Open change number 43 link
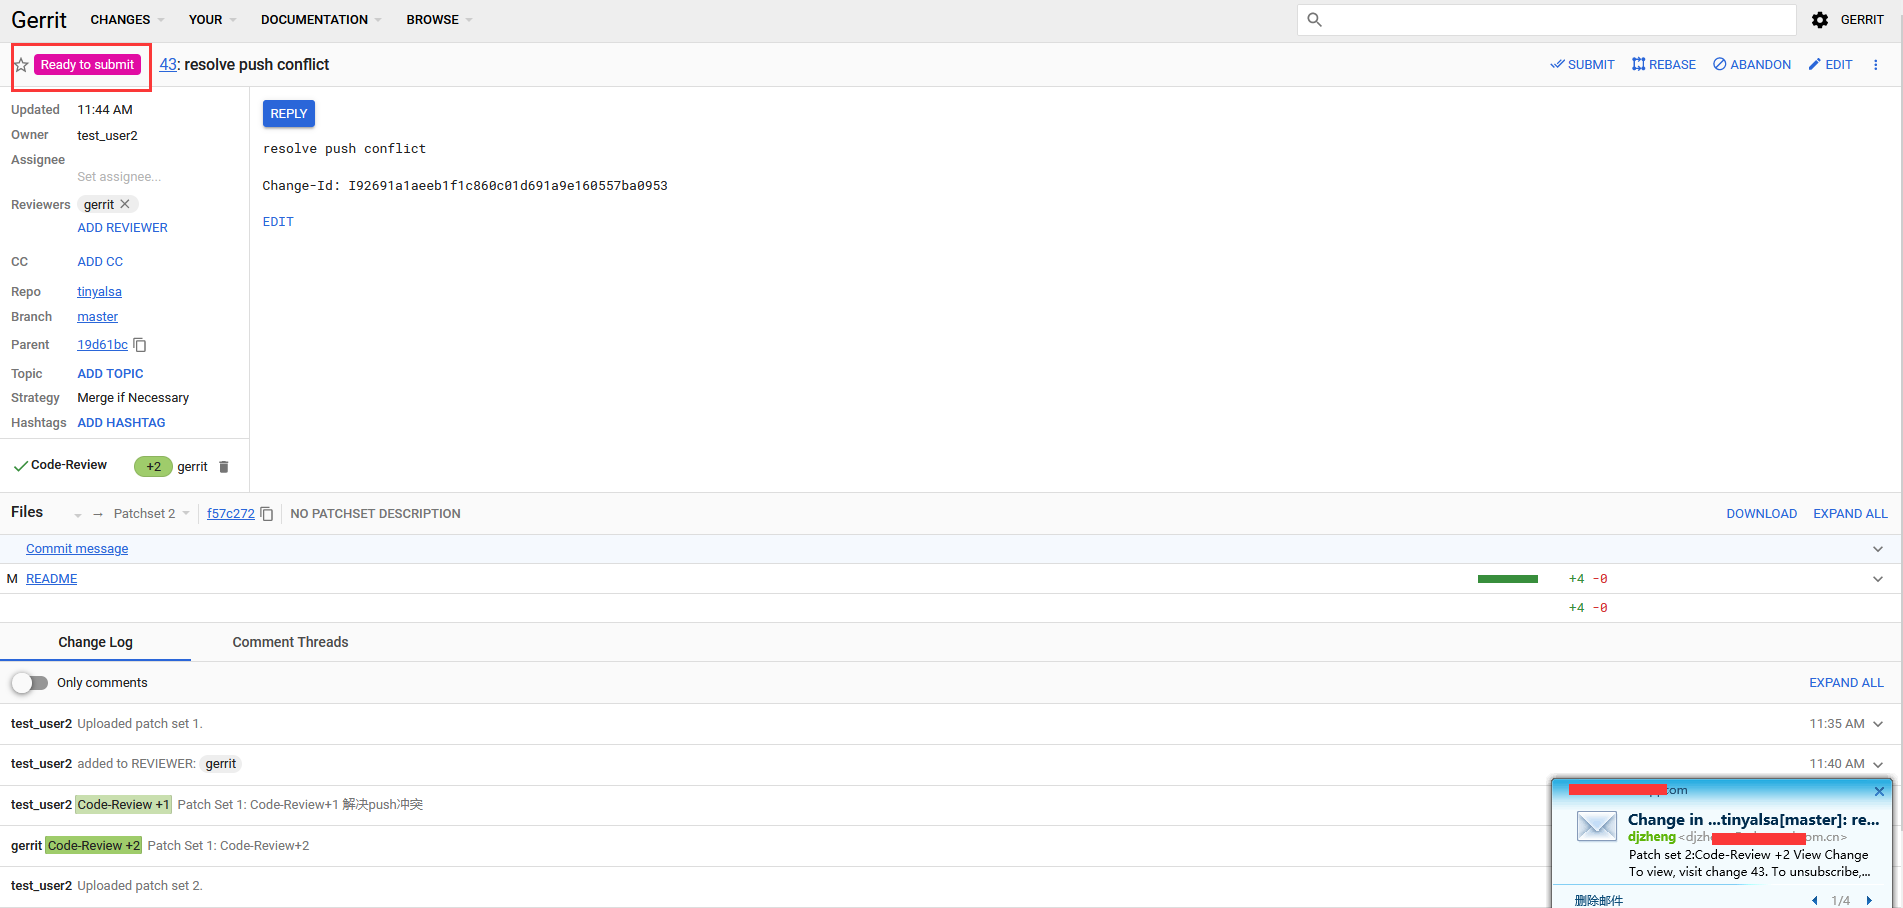The width and height of the screenshot is (1903, 908). pos(168,65)
